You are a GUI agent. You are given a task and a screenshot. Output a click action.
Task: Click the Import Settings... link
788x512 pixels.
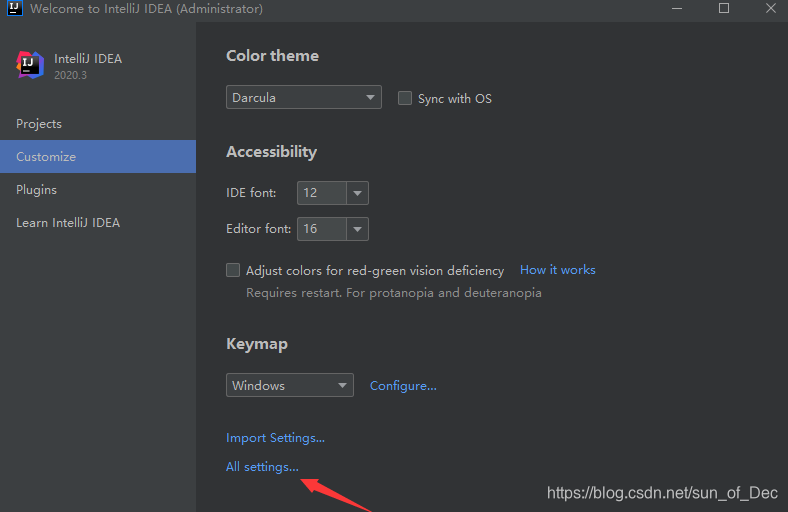[x=275, y=438]
